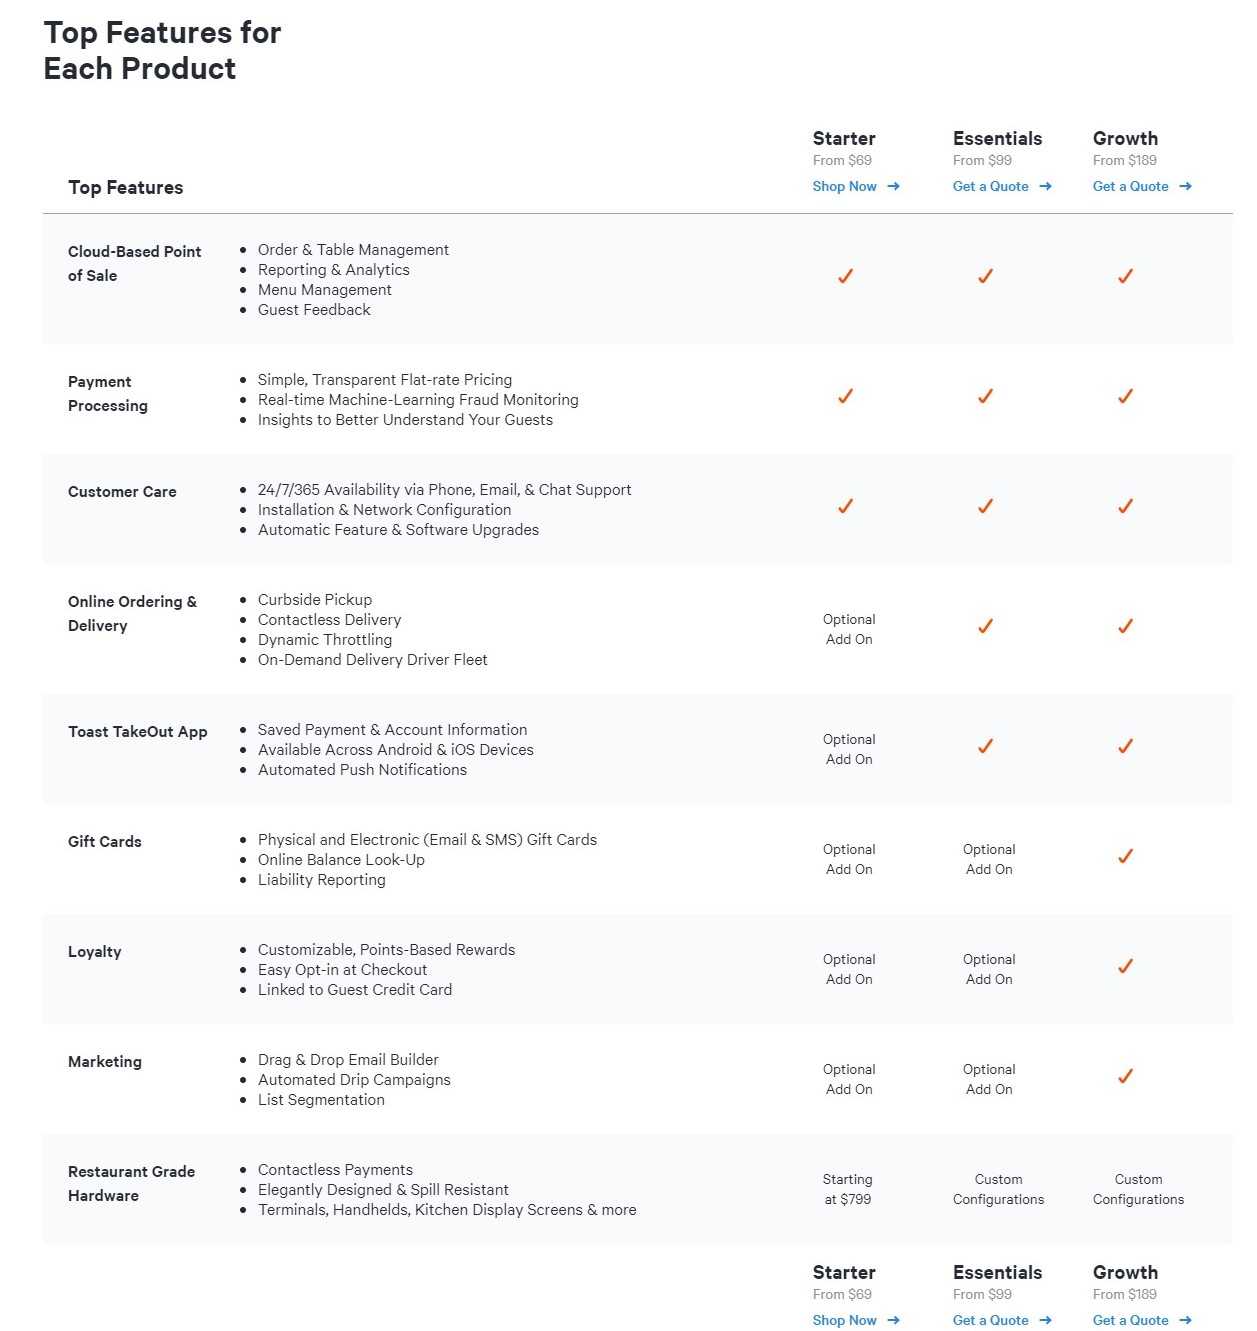Click Starter checkmark for Cloud-Based Point of Sale
Screen dimensions: 1257x1331
click(x=845, y=276)
